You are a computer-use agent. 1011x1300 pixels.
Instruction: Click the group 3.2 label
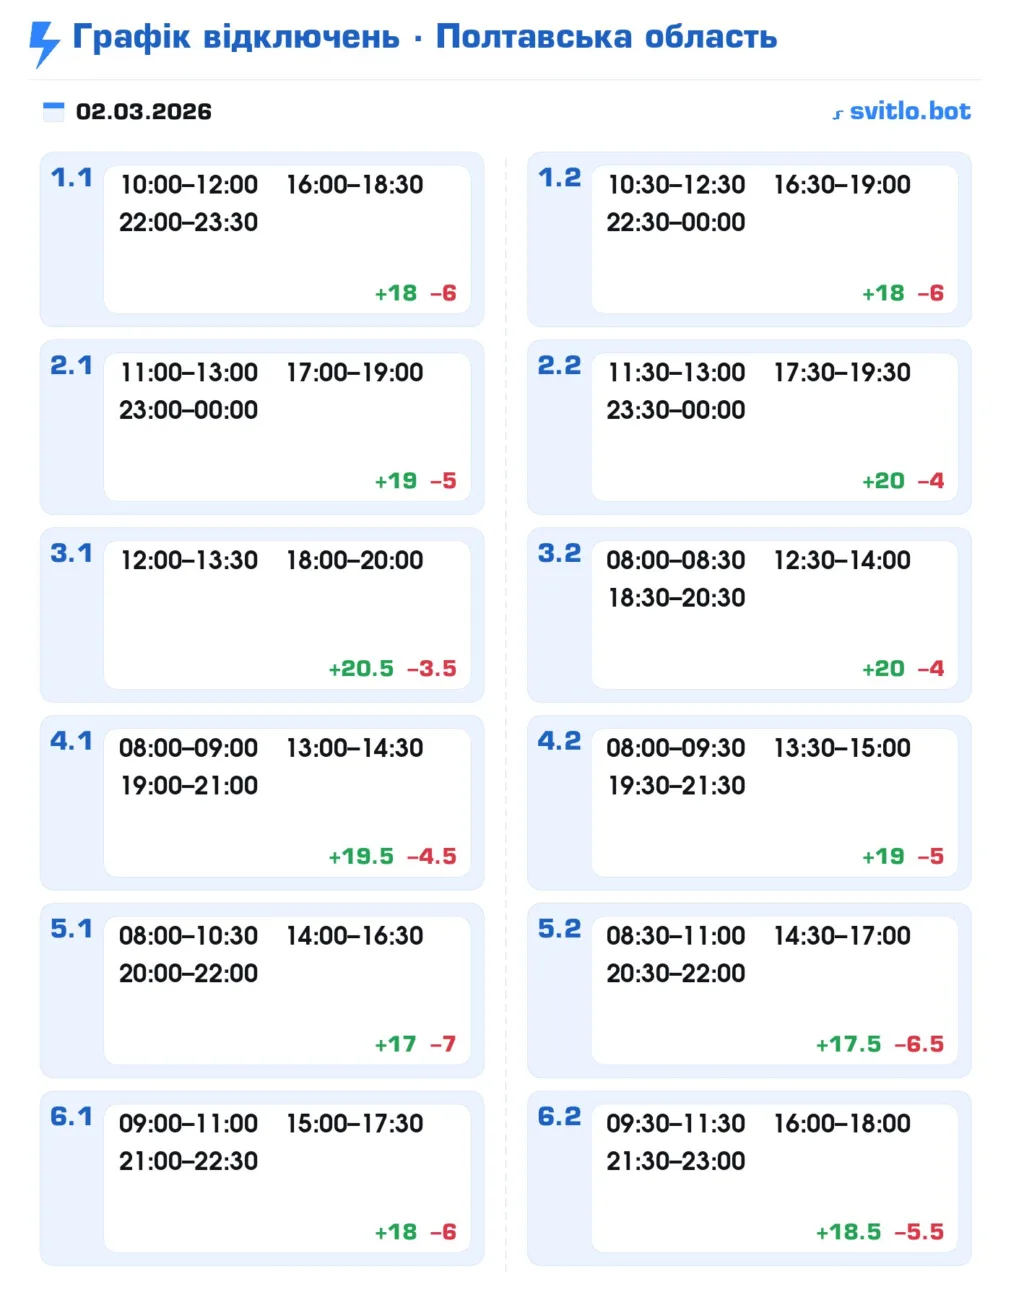(559, 553)
